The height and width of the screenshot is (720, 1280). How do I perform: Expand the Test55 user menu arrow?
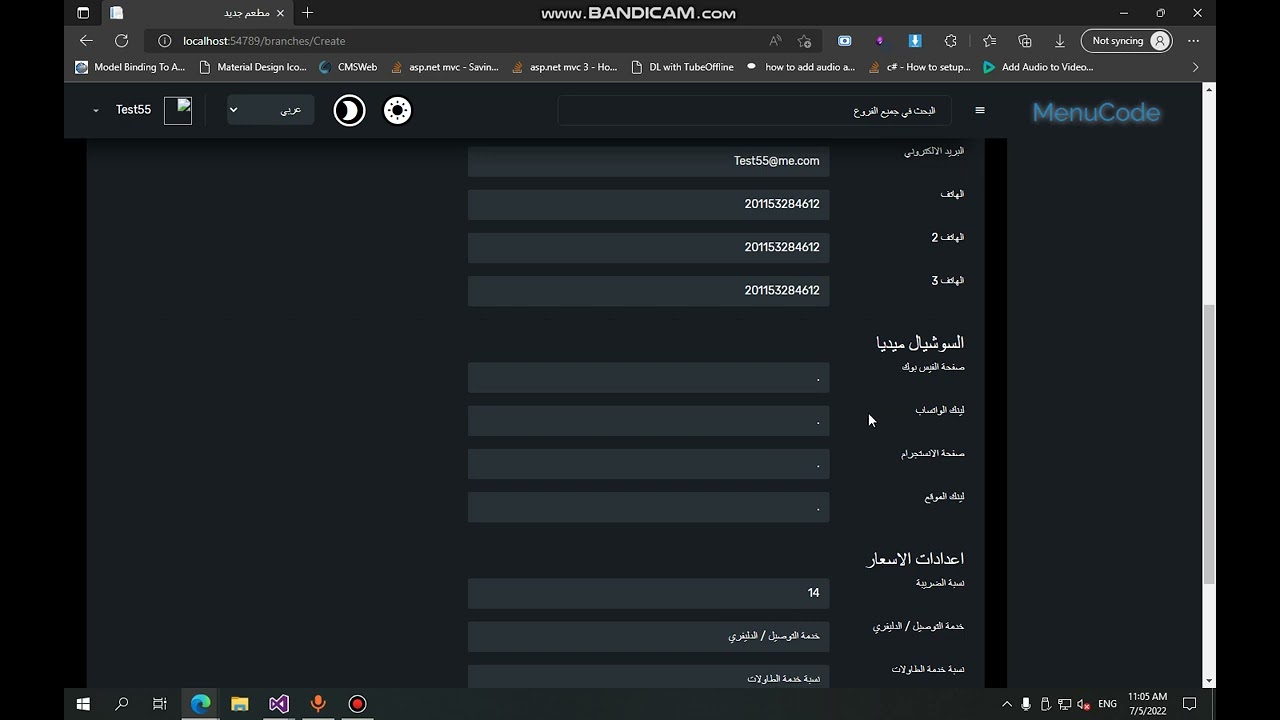tap(96, 110)
